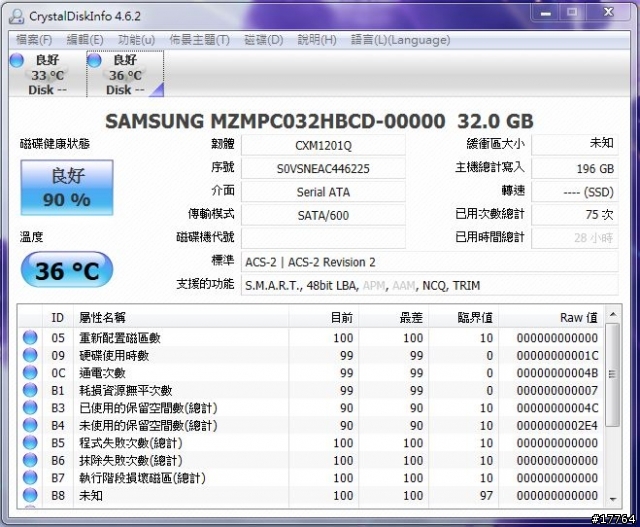Screen dimensions: 640x527
Task: Select the row 已使用的保留空間數(總計)
Action: click(x=311, y=408)
